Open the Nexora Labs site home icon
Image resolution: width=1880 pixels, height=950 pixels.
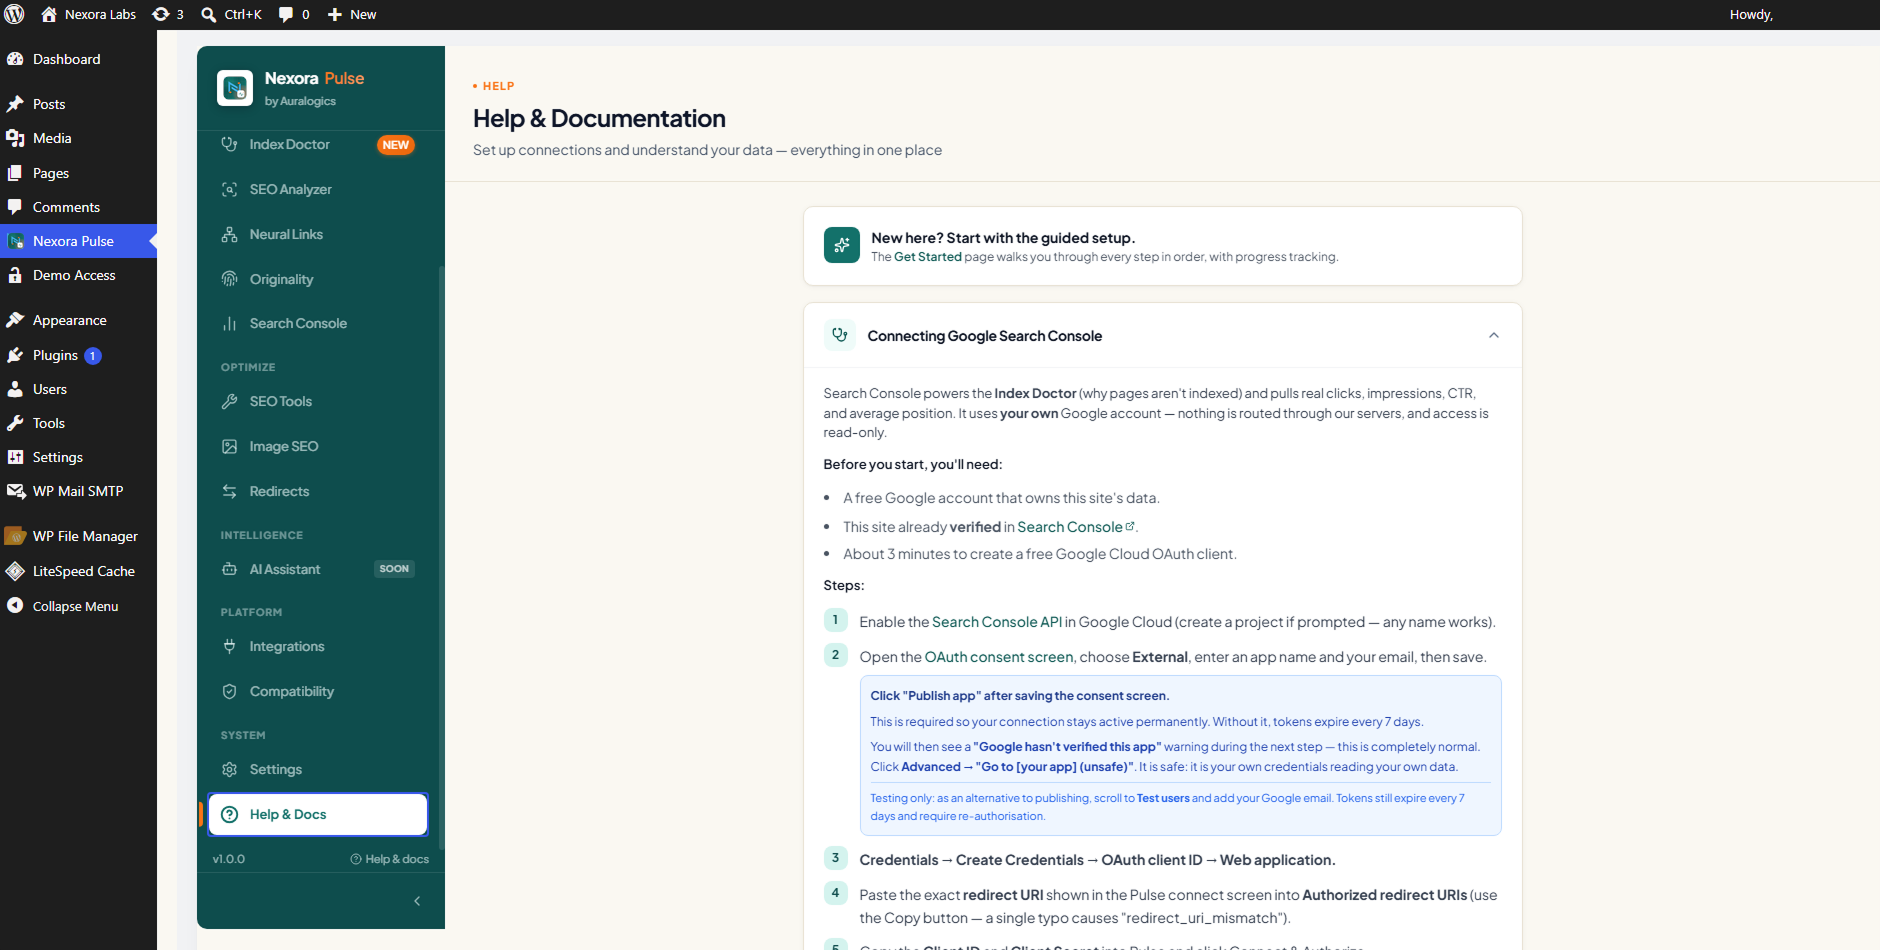(x=48, y=14)
